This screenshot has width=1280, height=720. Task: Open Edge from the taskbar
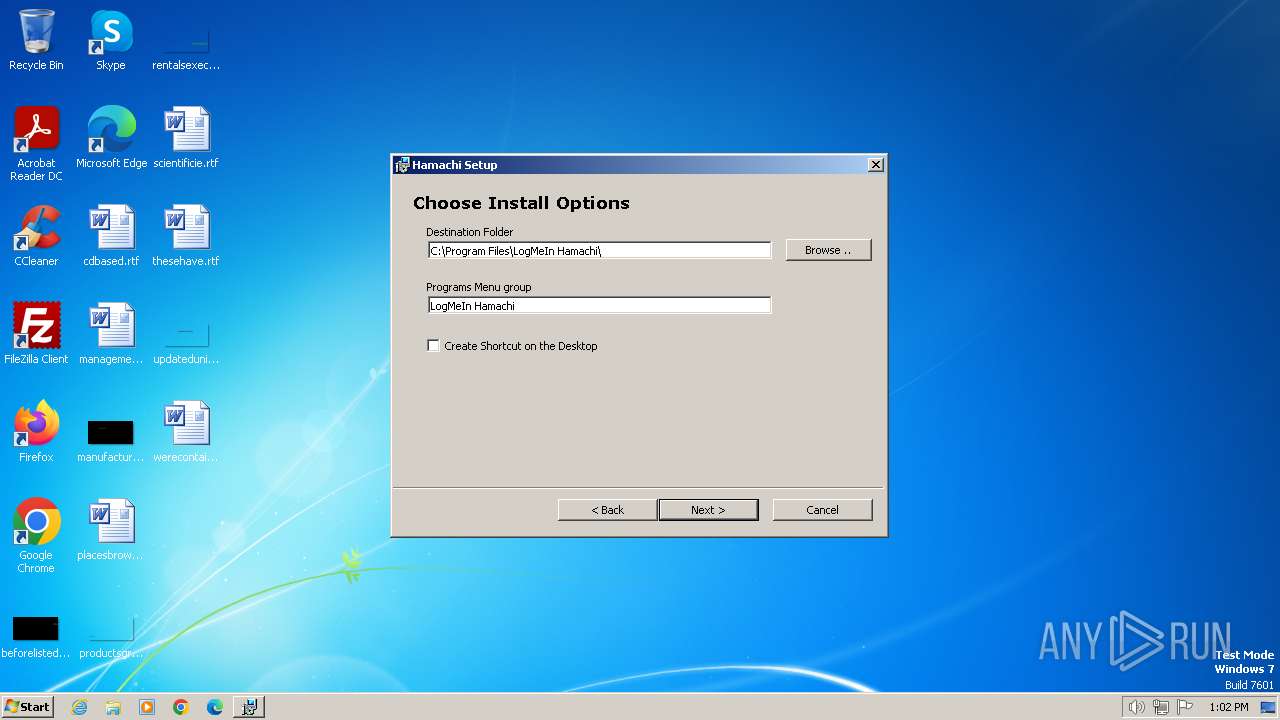click(x=215, y=707)
